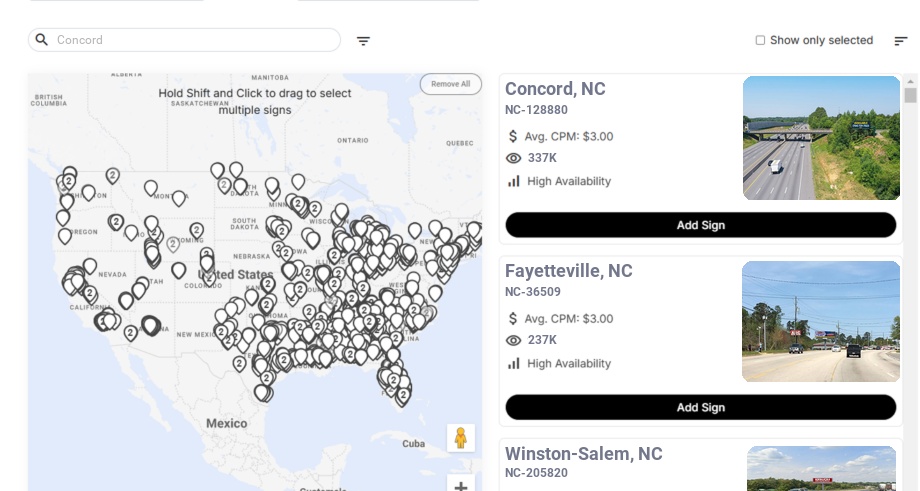The height and width of the screenshot is (491, 920).
Task: Zoom in on the map
Action: pyautogui.click(x=461, y=486)
